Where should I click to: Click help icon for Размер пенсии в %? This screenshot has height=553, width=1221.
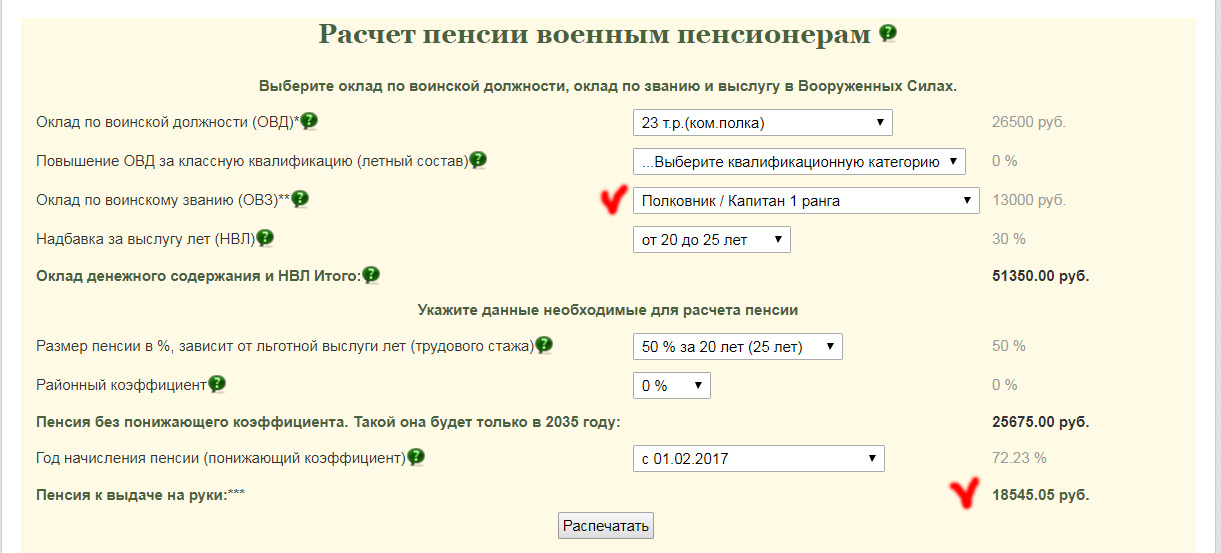[x=544, y=345]
